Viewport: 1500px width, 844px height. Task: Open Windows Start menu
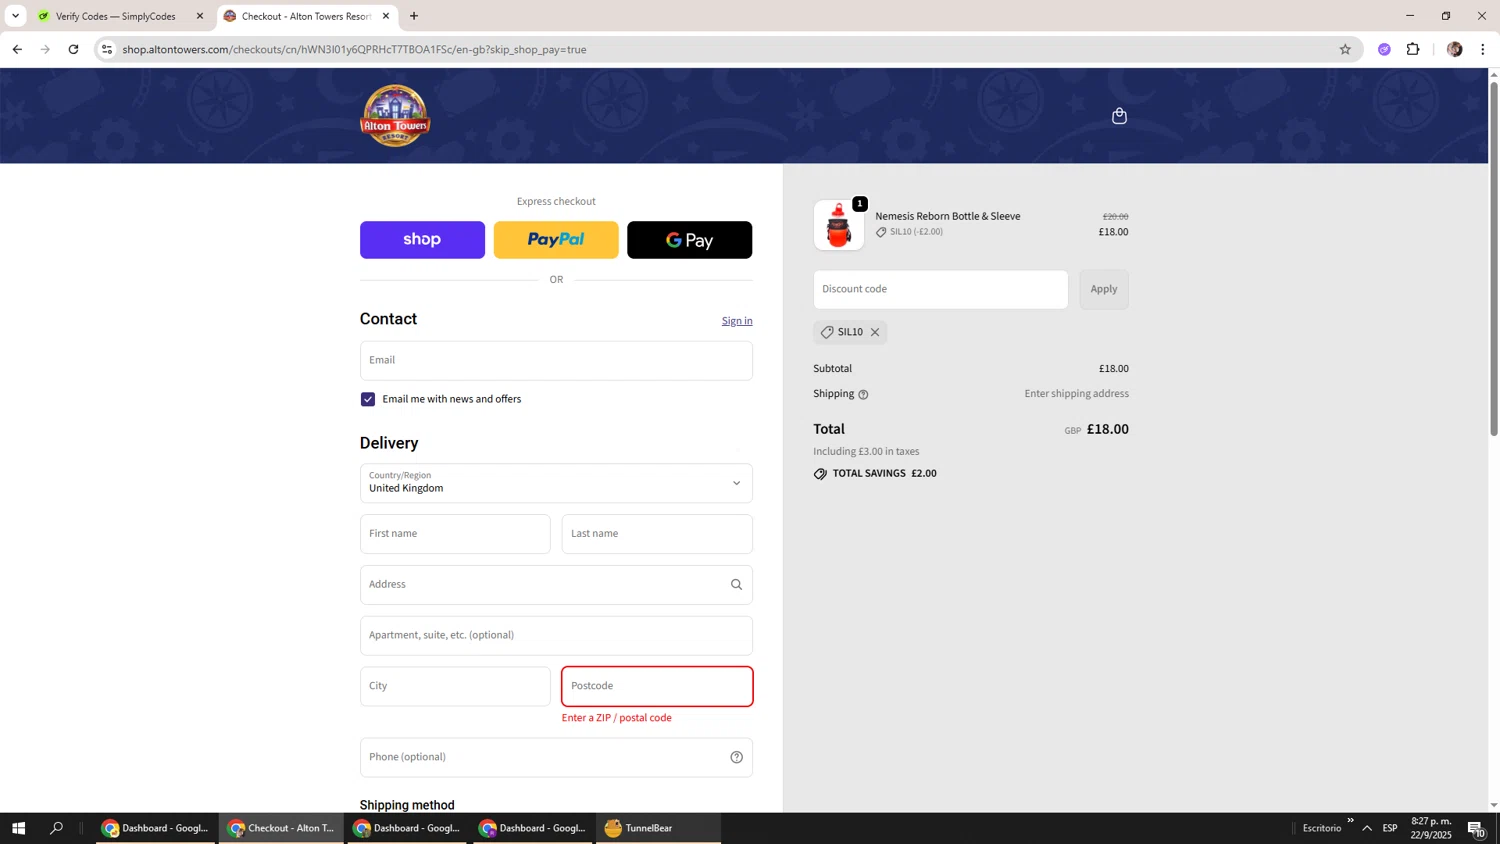(x=18, y=828)
